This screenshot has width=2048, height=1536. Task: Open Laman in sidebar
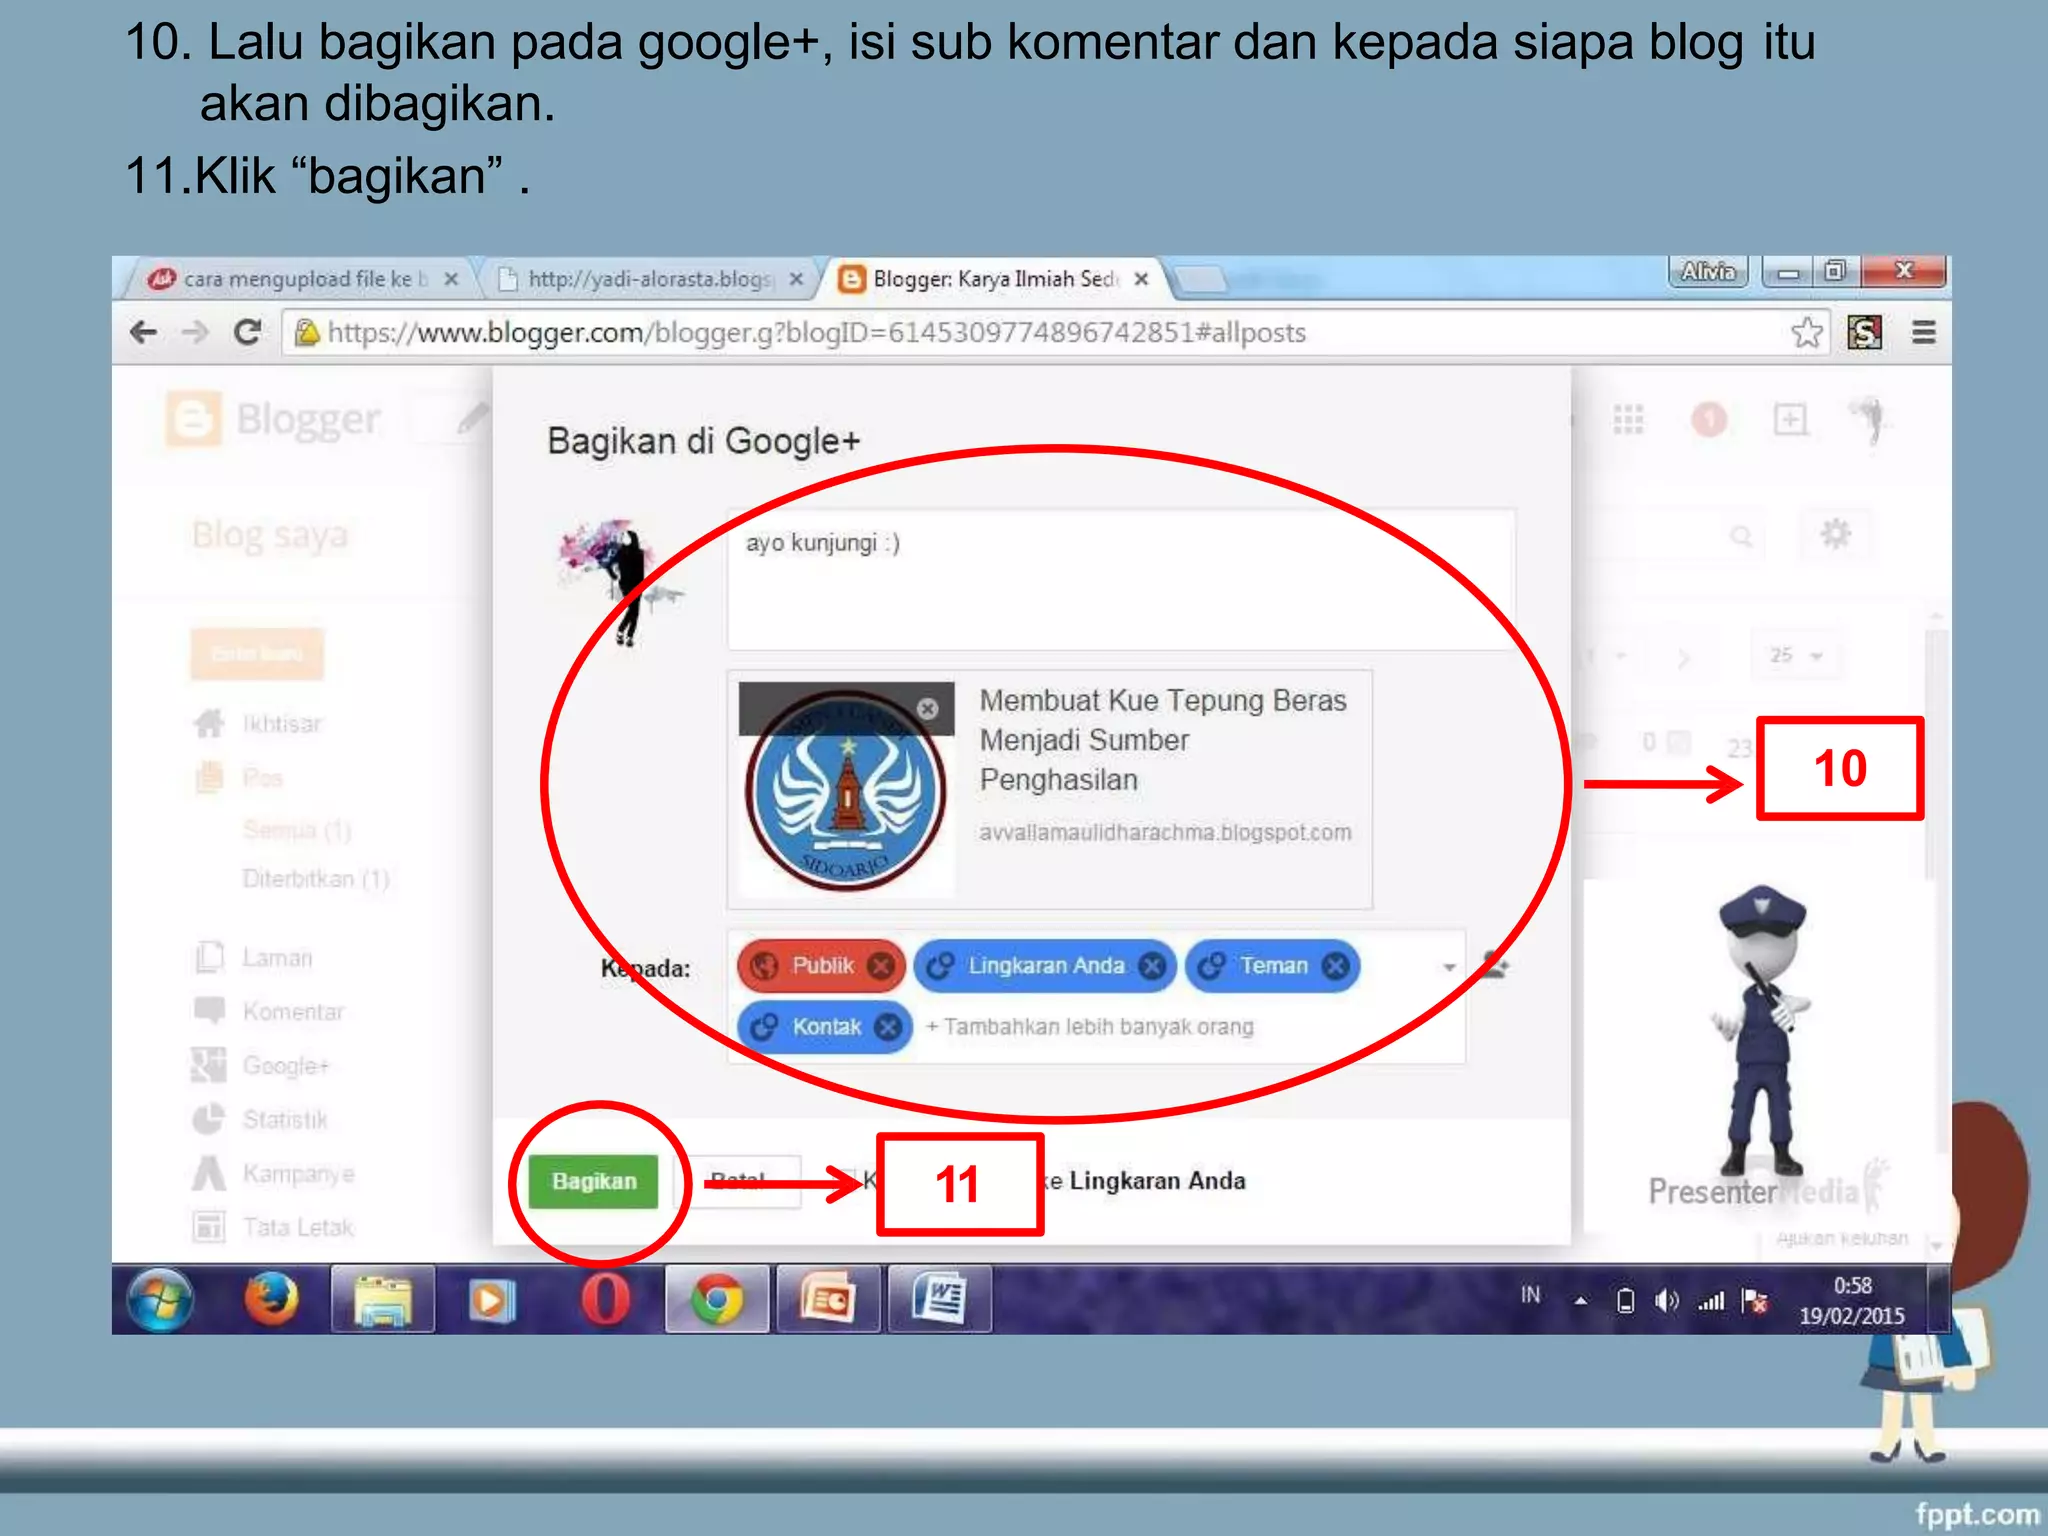(277, 958)
